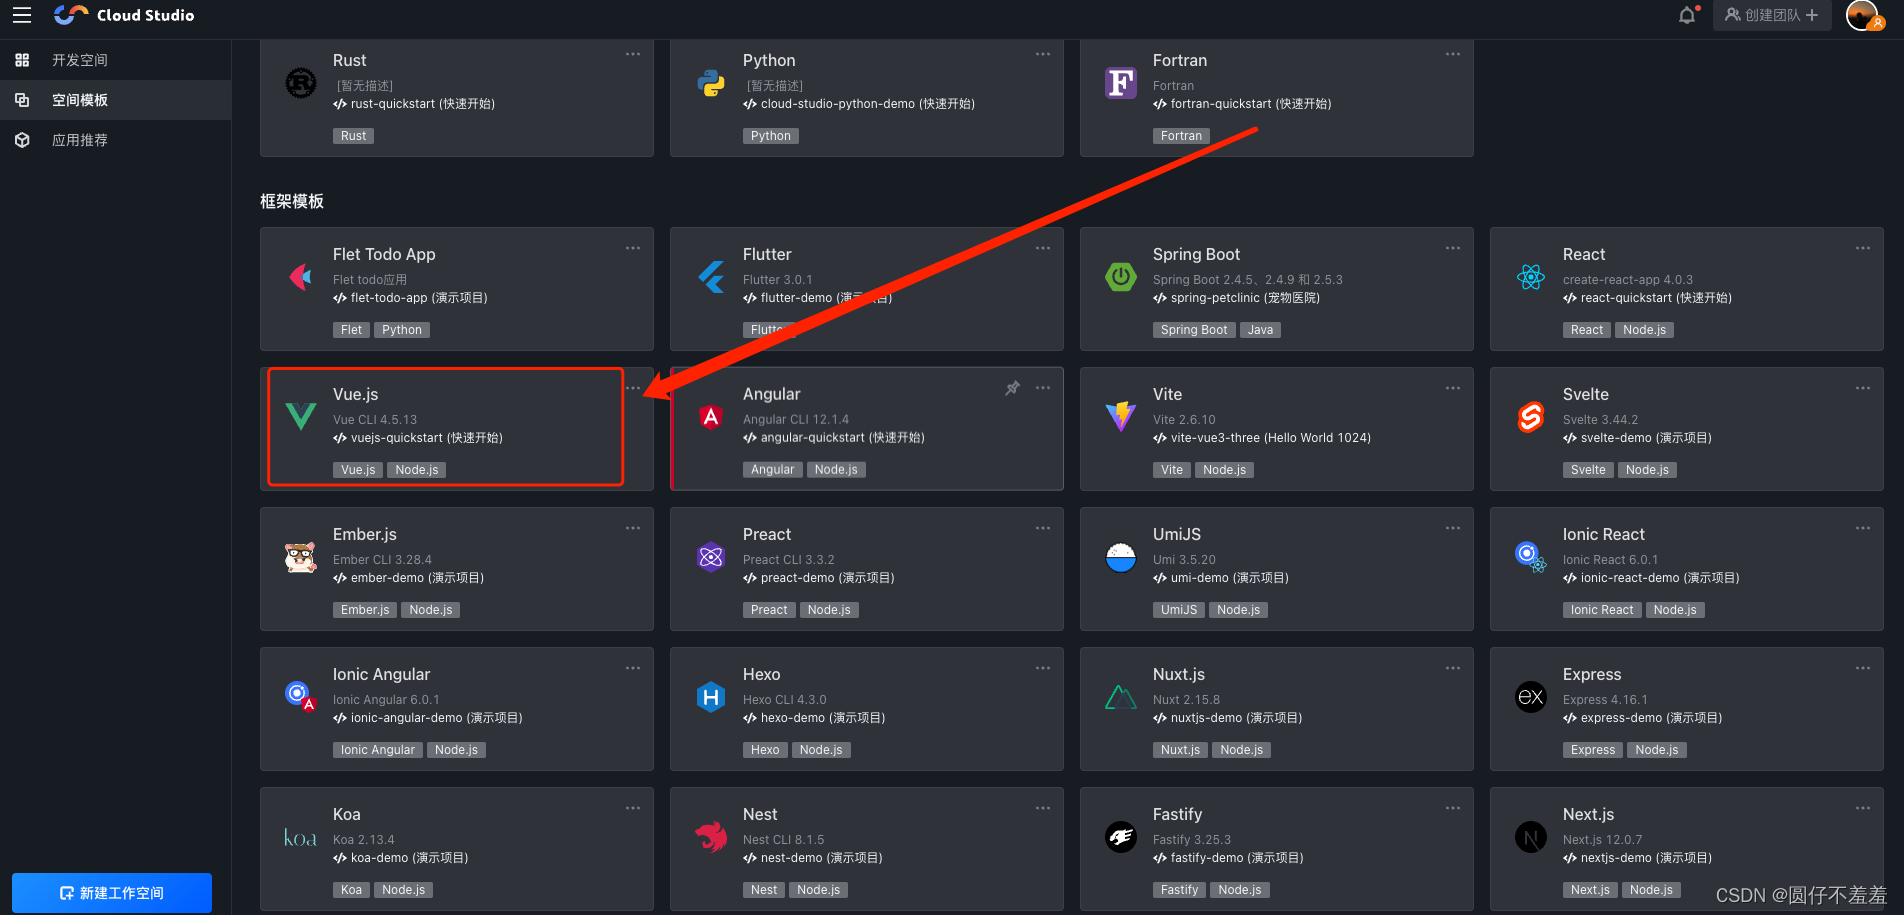Click the Ionic Angular logo icon

coord(301,696)
